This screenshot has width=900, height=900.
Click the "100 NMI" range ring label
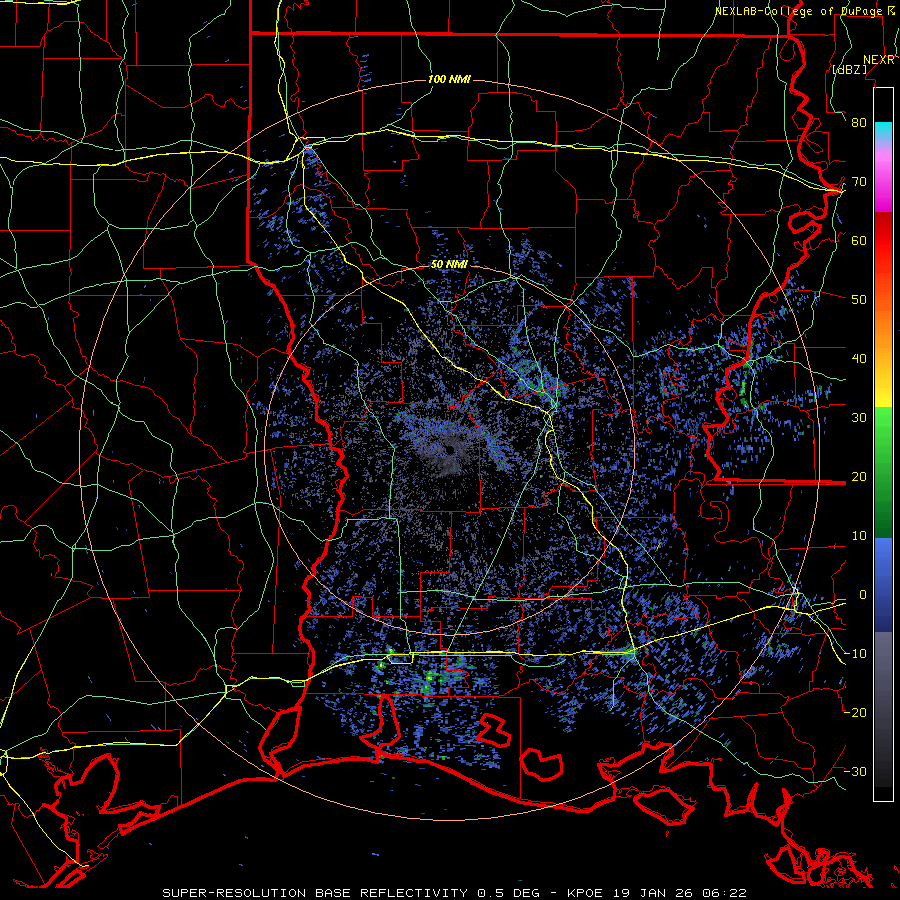pyautogui.click(x=449, y=79)
